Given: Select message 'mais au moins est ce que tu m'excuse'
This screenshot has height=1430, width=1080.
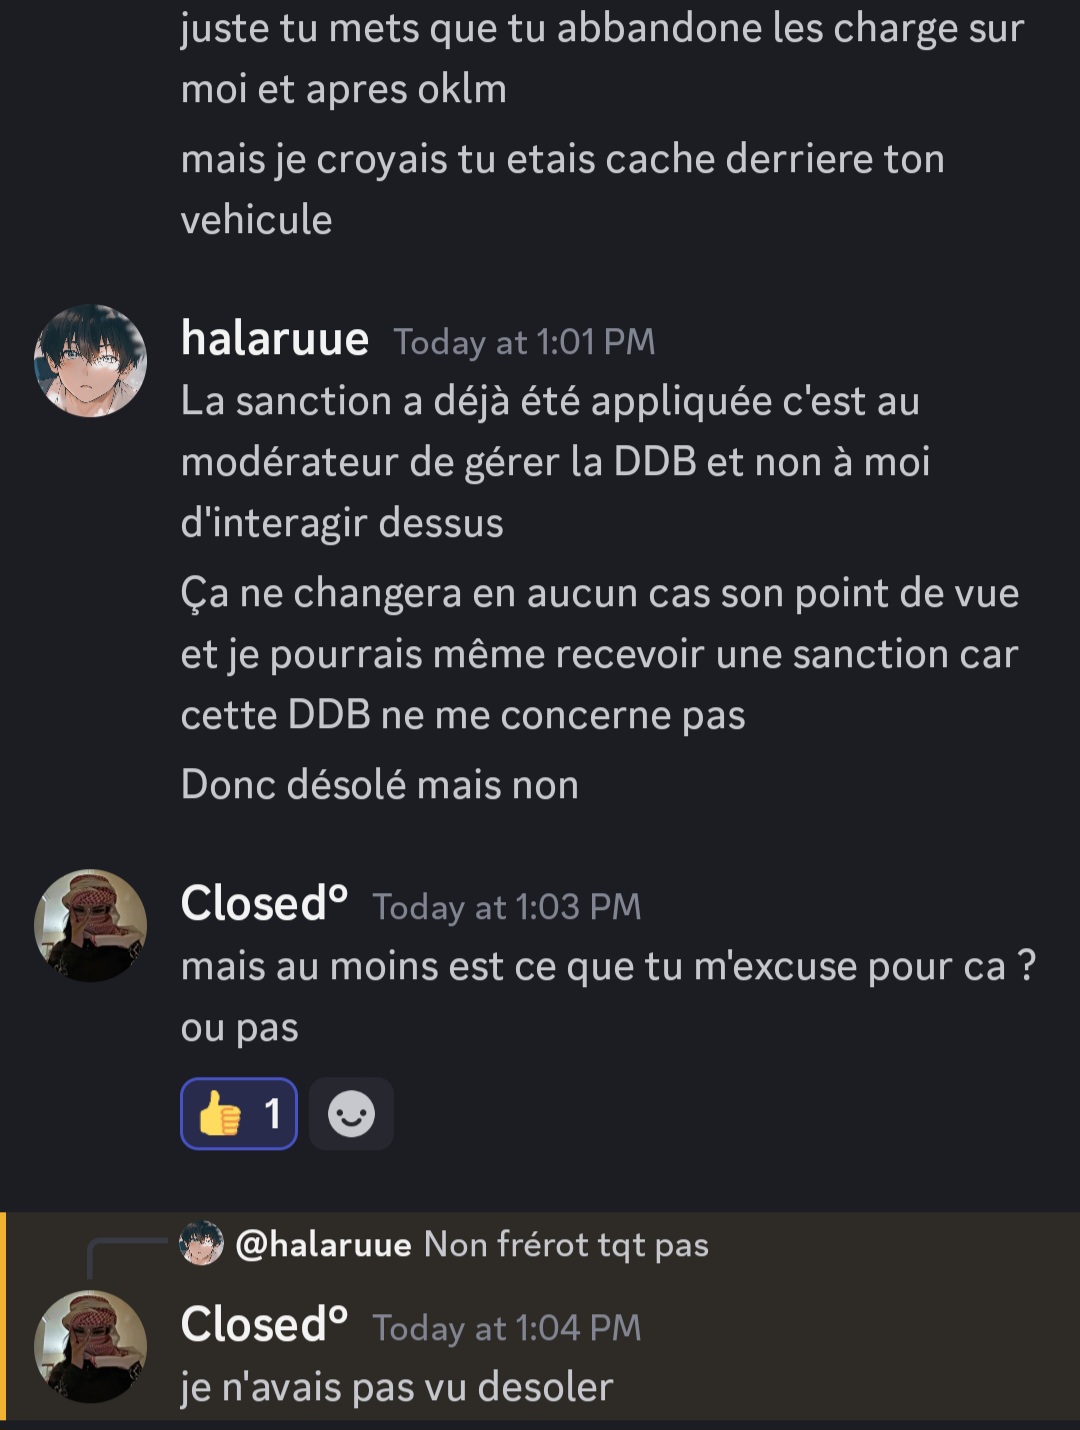Looking at the screenshot, I should pos(609,997).
